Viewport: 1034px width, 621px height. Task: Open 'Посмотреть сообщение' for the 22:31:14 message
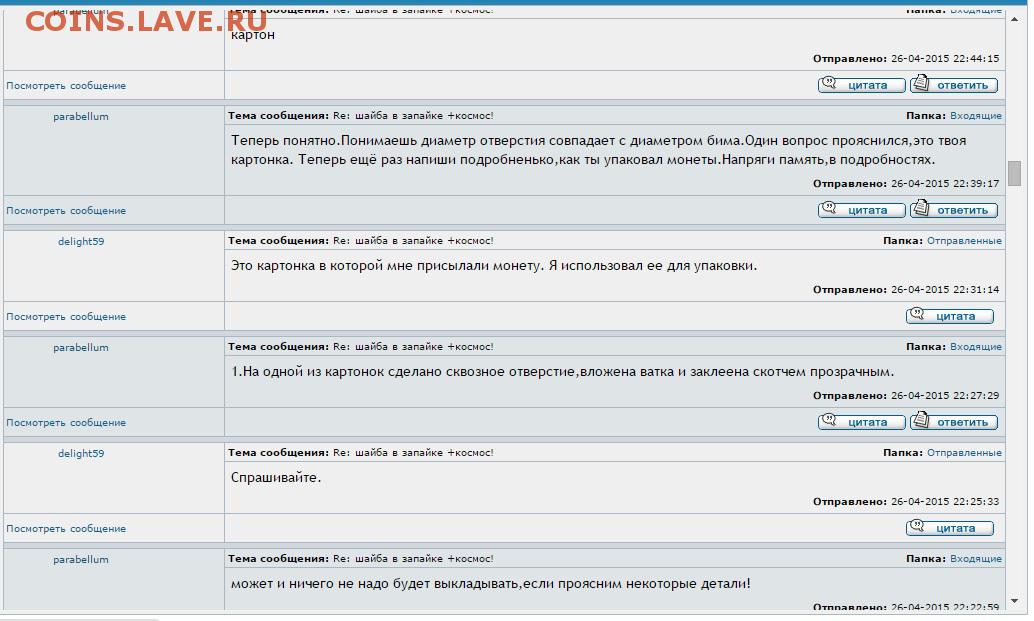66,317
